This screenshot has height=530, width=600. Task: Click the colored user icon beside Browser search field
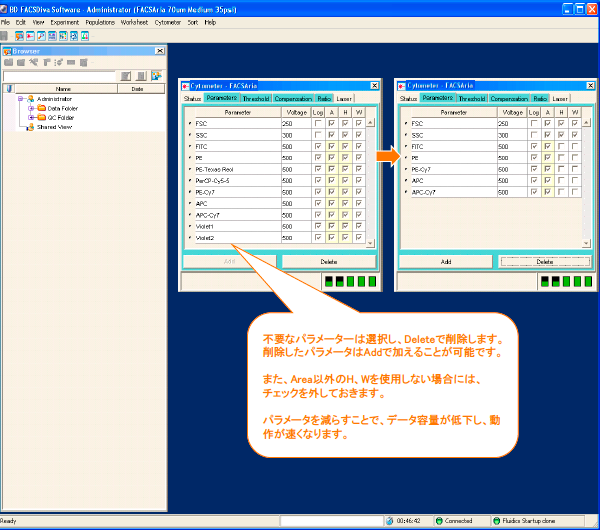[156, 76]
